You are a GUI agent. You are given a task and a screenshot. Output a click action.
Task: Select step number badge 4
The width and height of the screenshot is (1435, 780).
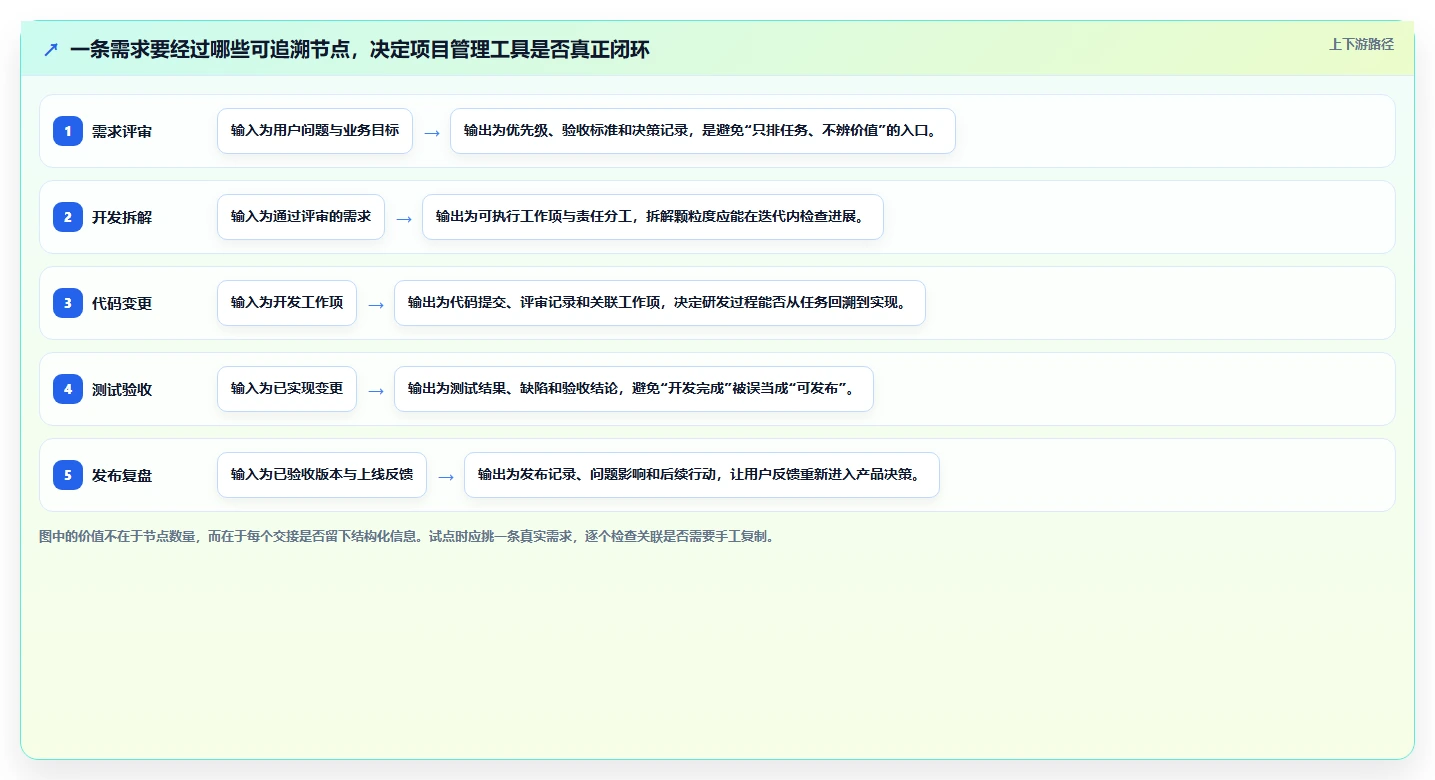pyautogui.click(x=68, y=389)
